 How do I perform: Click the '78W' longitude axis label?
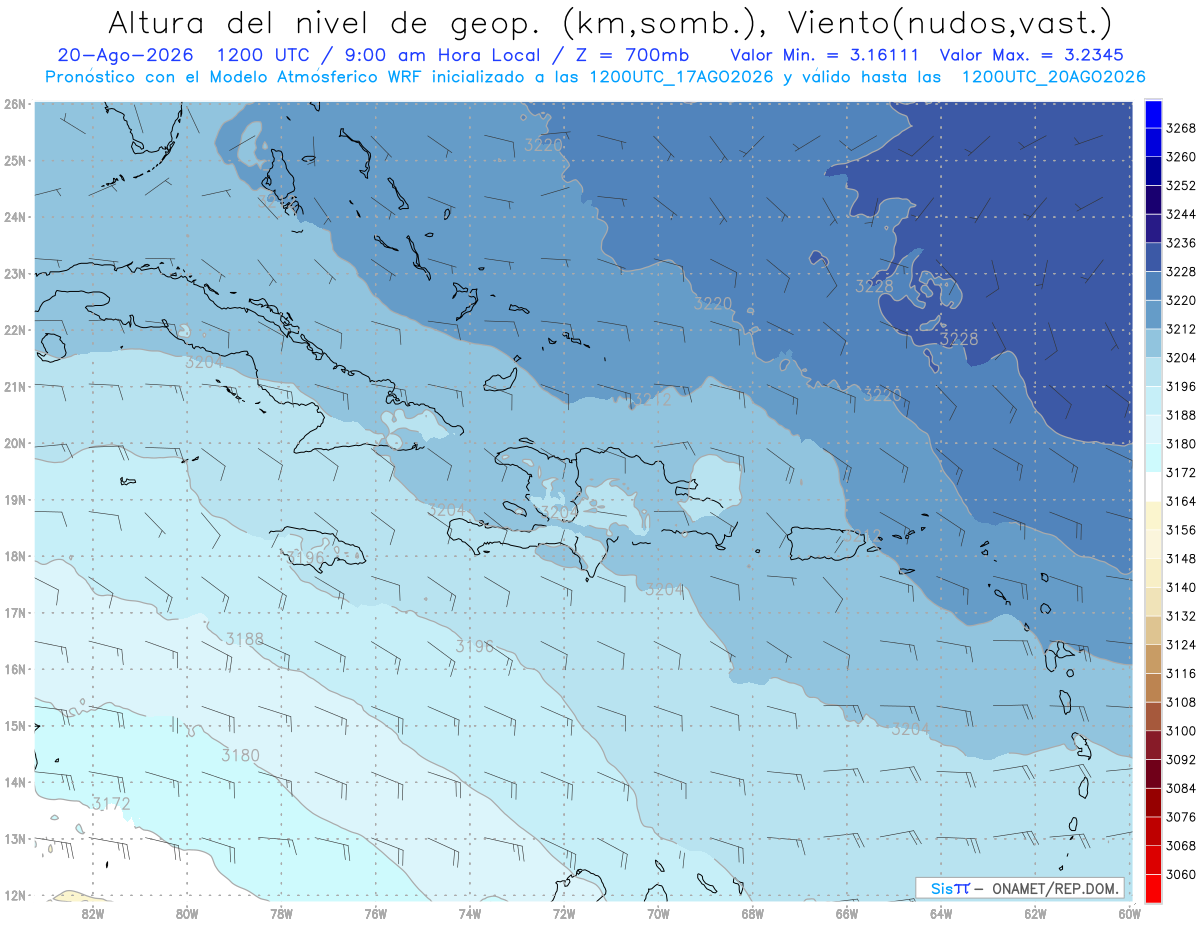click(281, 913)
